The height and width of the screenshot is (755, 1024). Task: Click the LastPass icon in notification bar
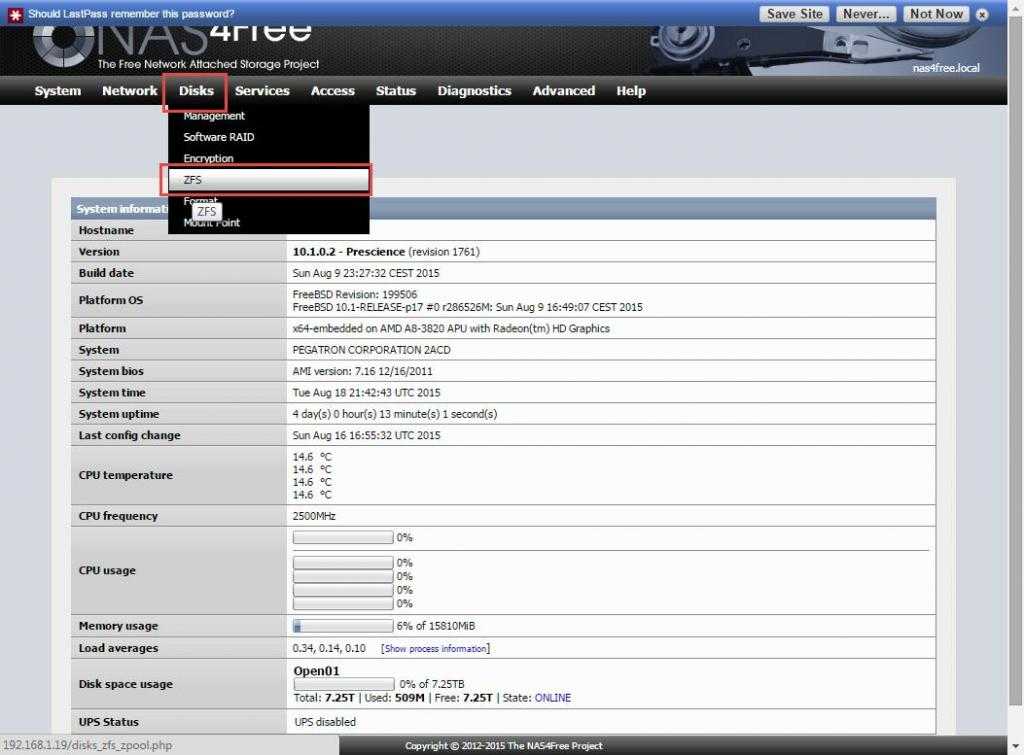[14, 14]
